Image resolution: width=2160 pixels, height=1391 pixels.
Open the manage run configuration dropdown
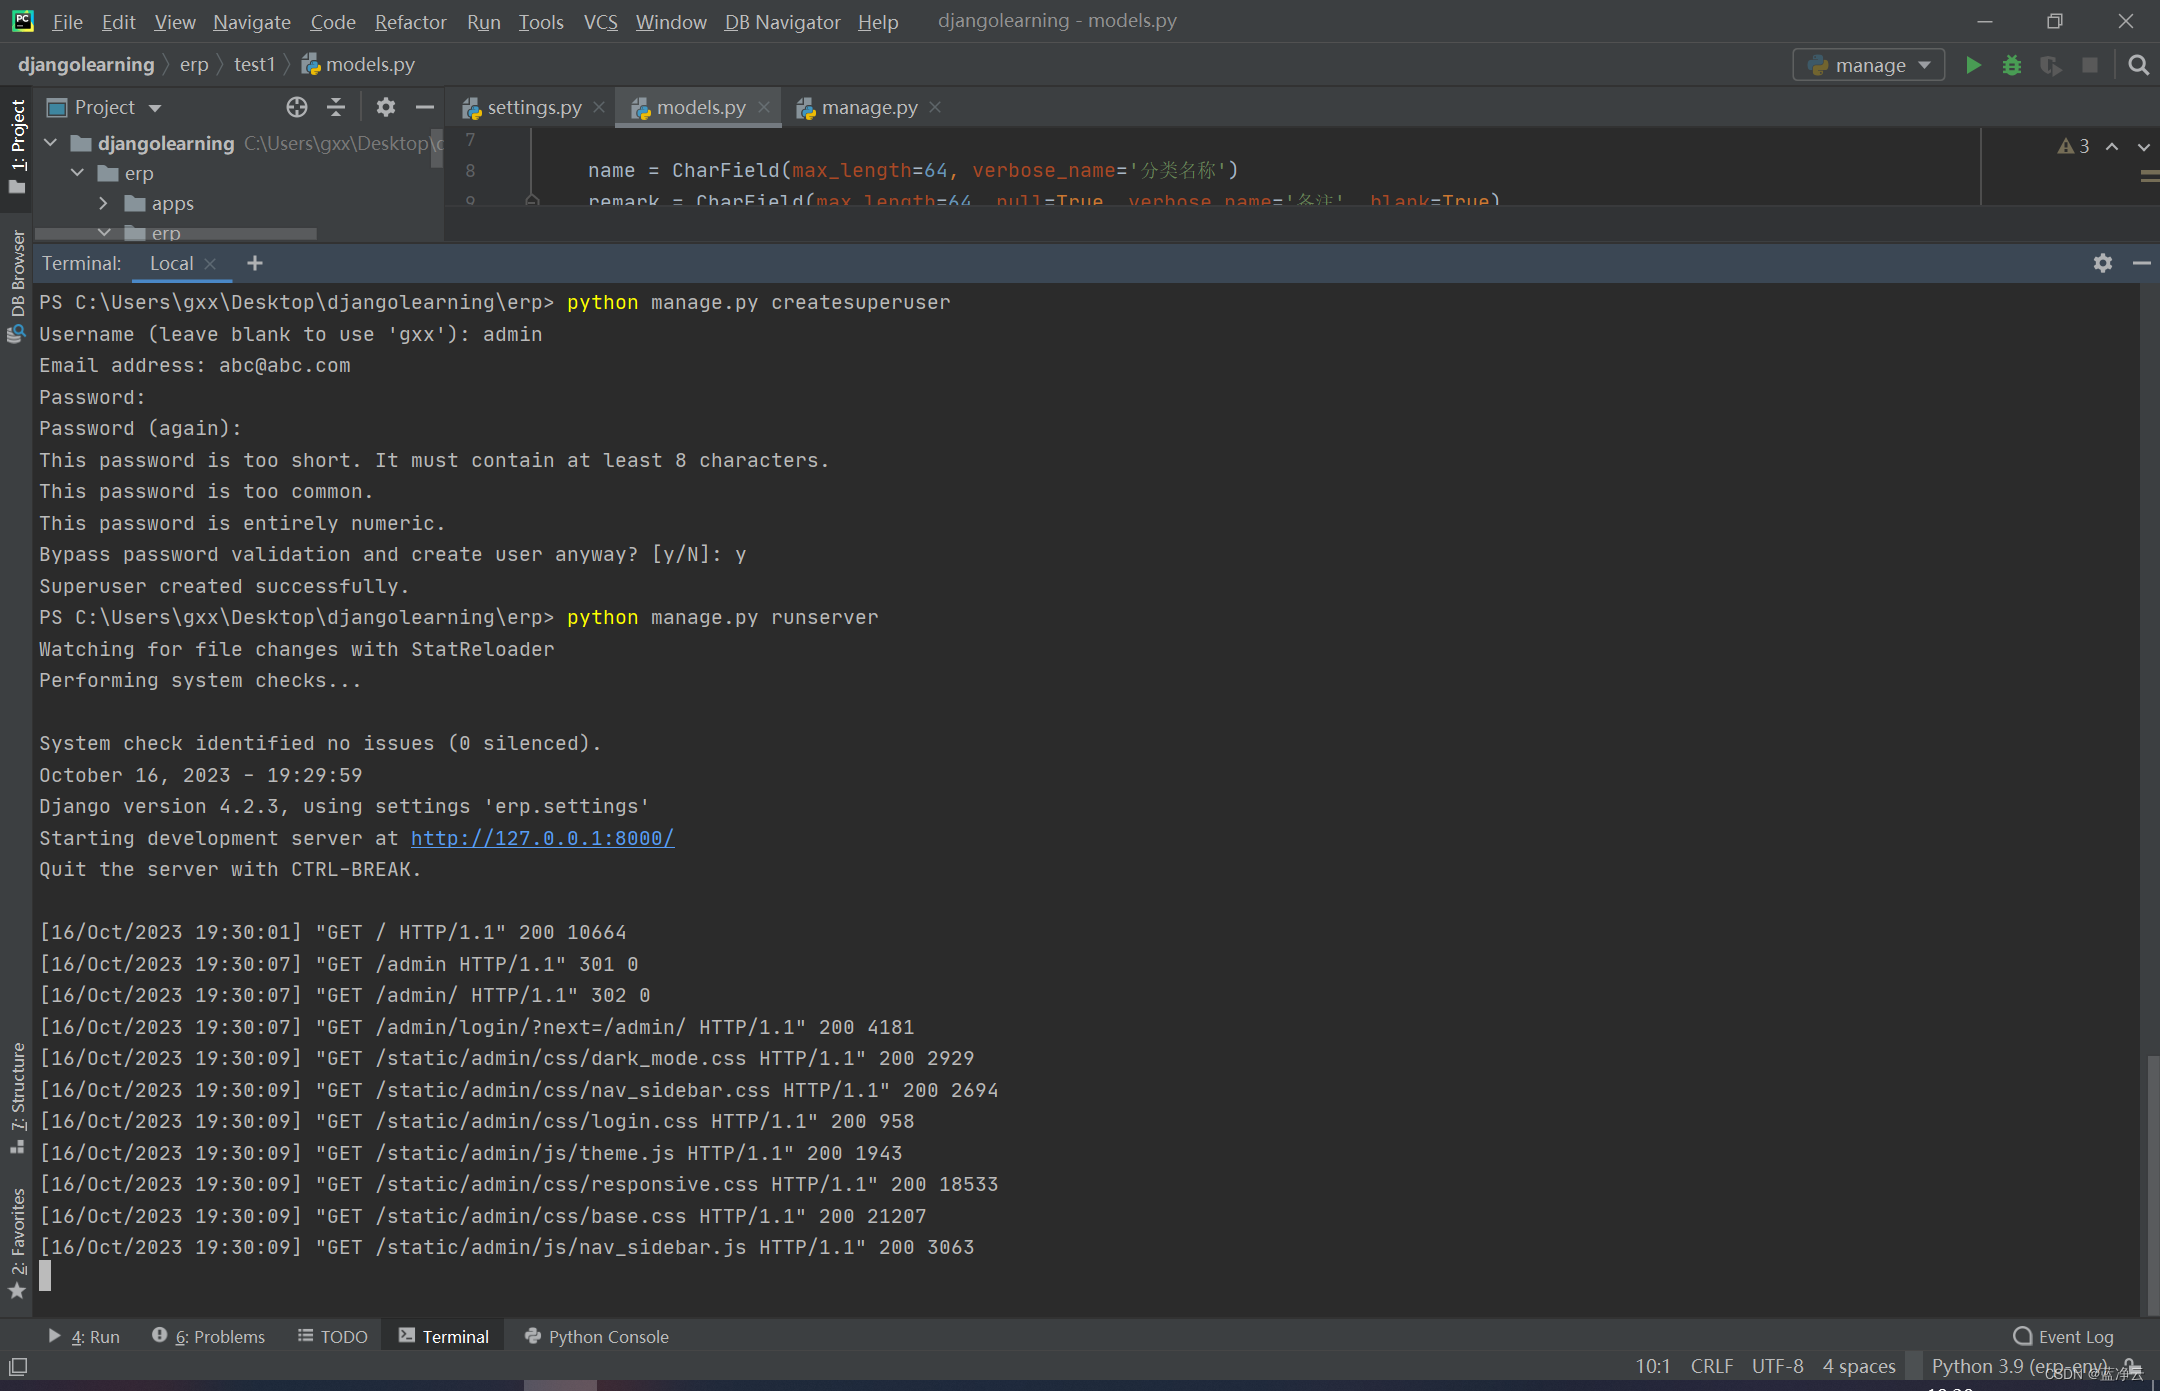pos(1868,65)
